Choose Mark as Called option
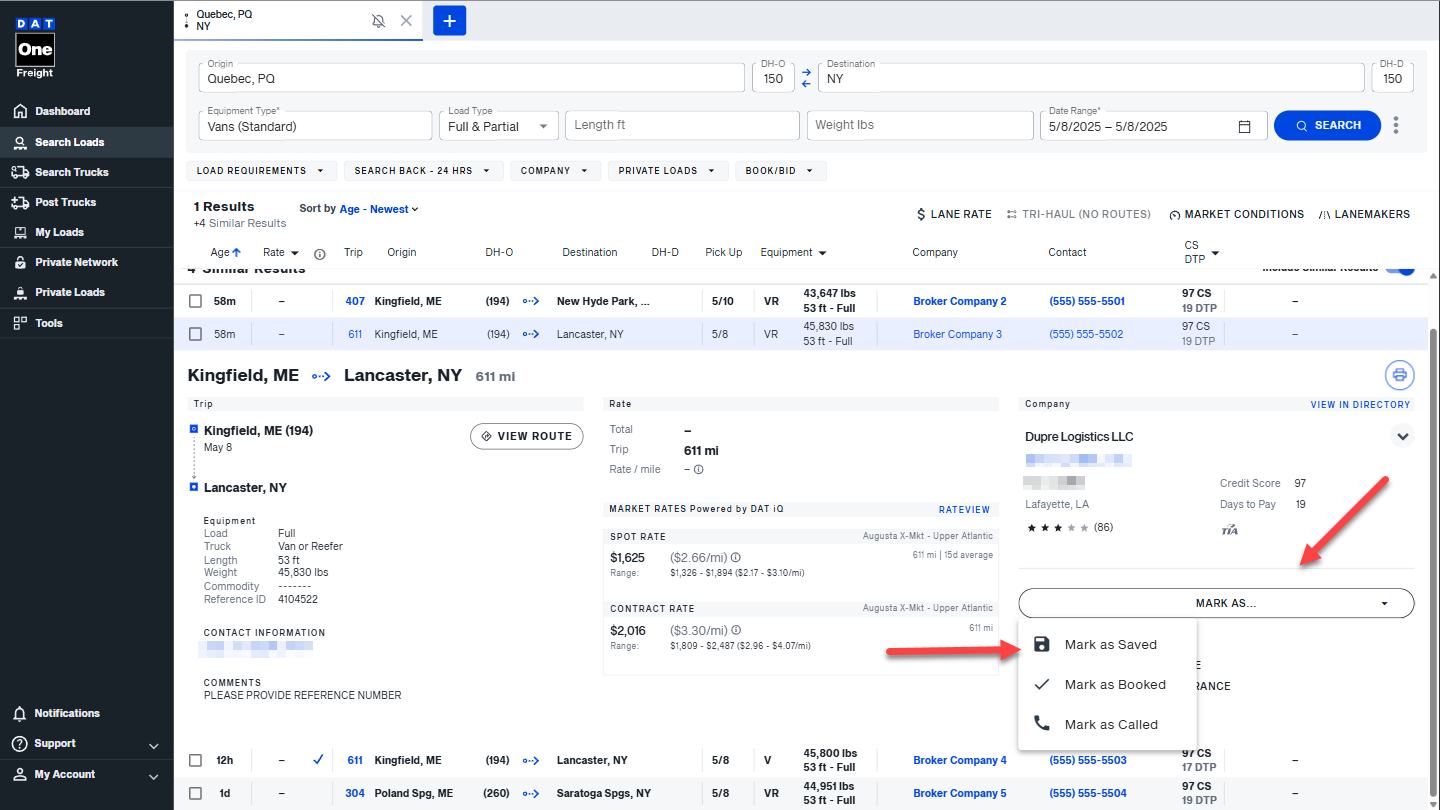Screen dimensions: 1440x810 click(1110, 725)
